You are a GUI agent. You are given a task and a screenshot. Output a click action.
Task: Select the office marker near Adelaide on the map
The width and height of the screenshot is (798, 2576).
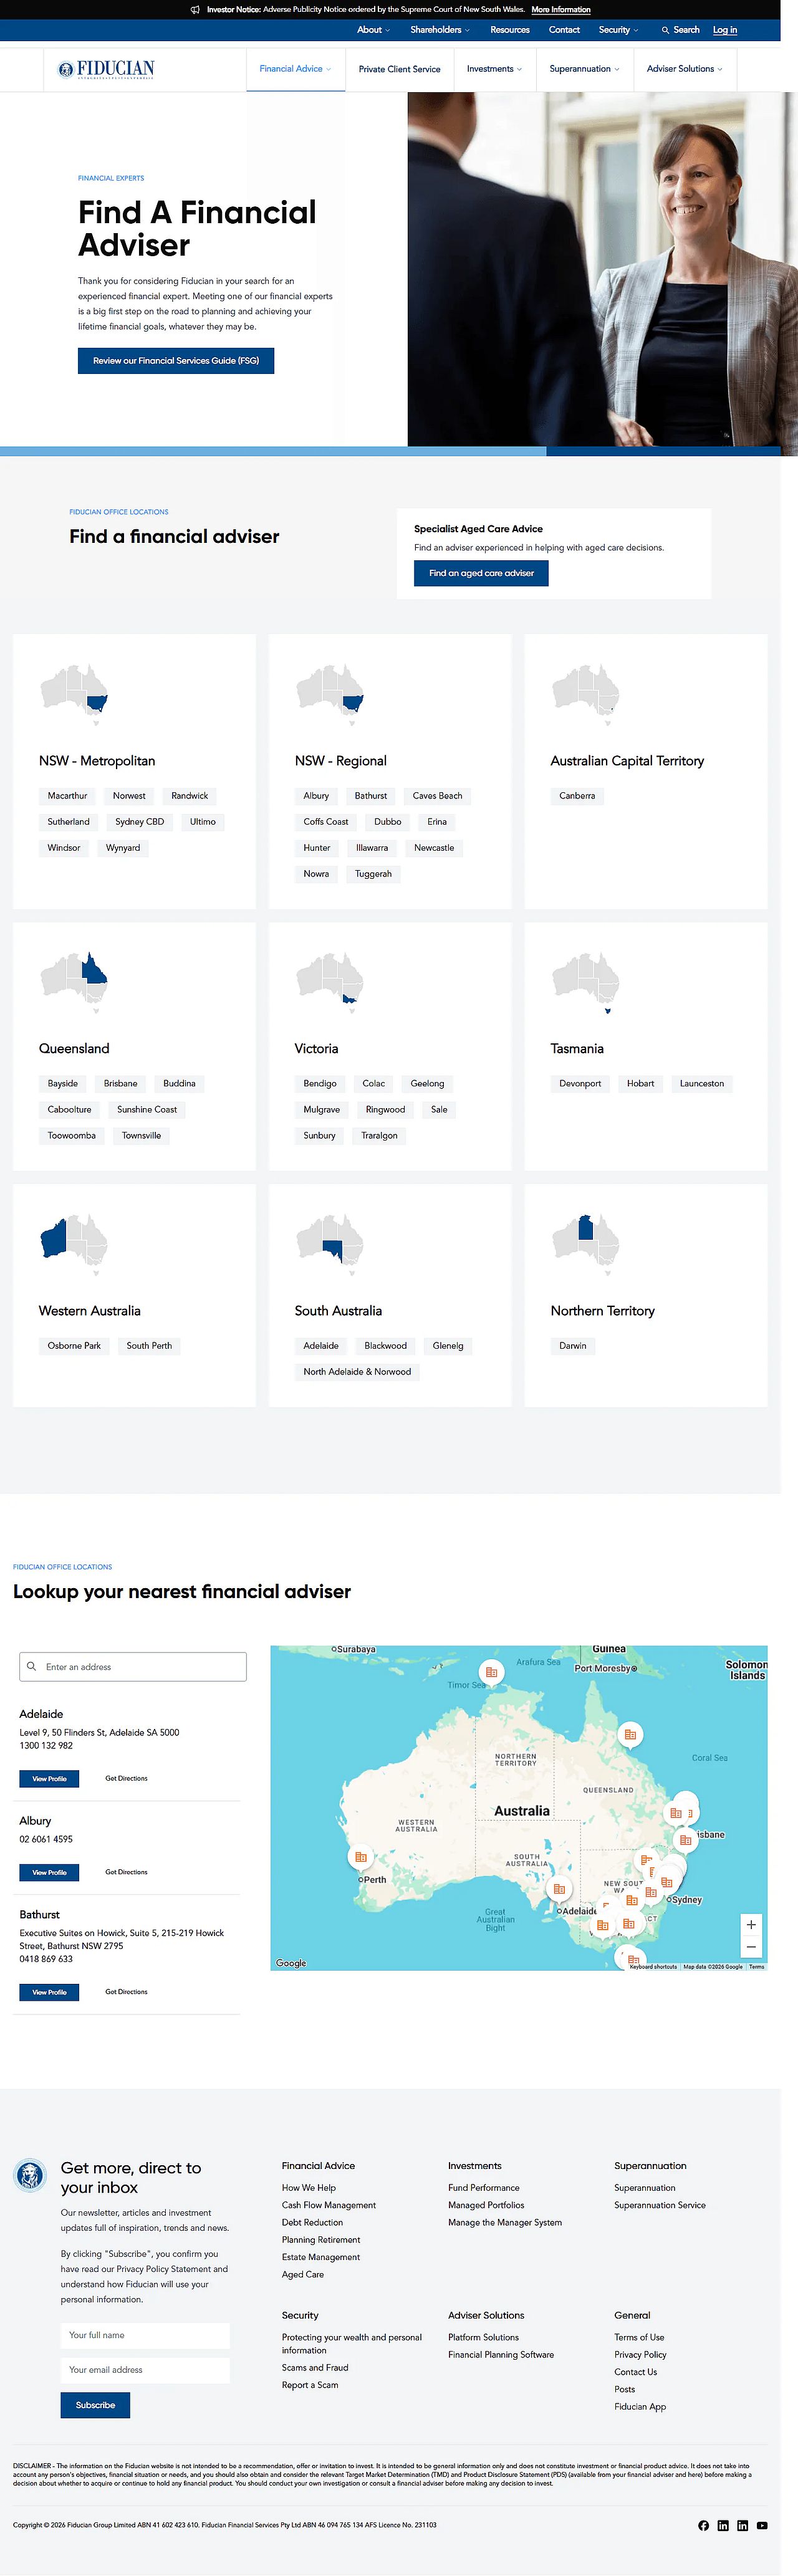pyautogui.click(x=559, y=1889)
